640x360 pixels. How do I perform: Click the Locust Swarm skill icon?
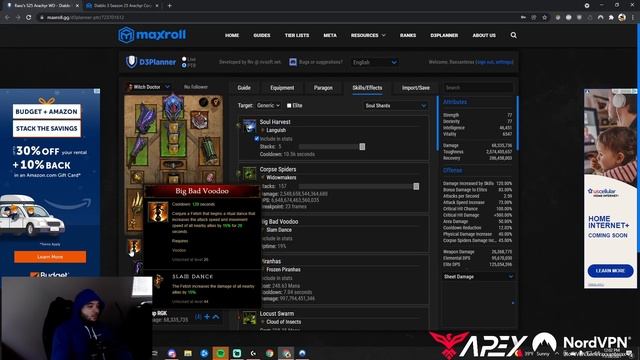click(250, 318)
